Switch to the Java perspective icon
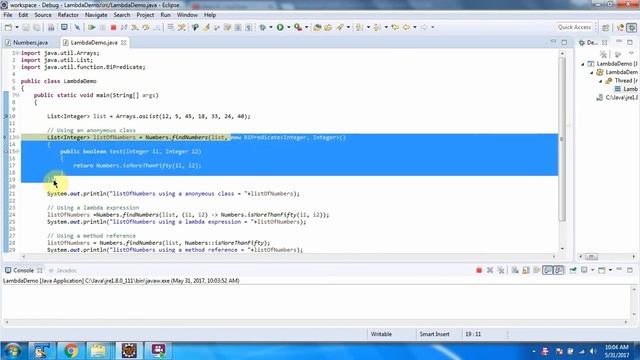Screen dimensions: 640x360 click(620, 27)
